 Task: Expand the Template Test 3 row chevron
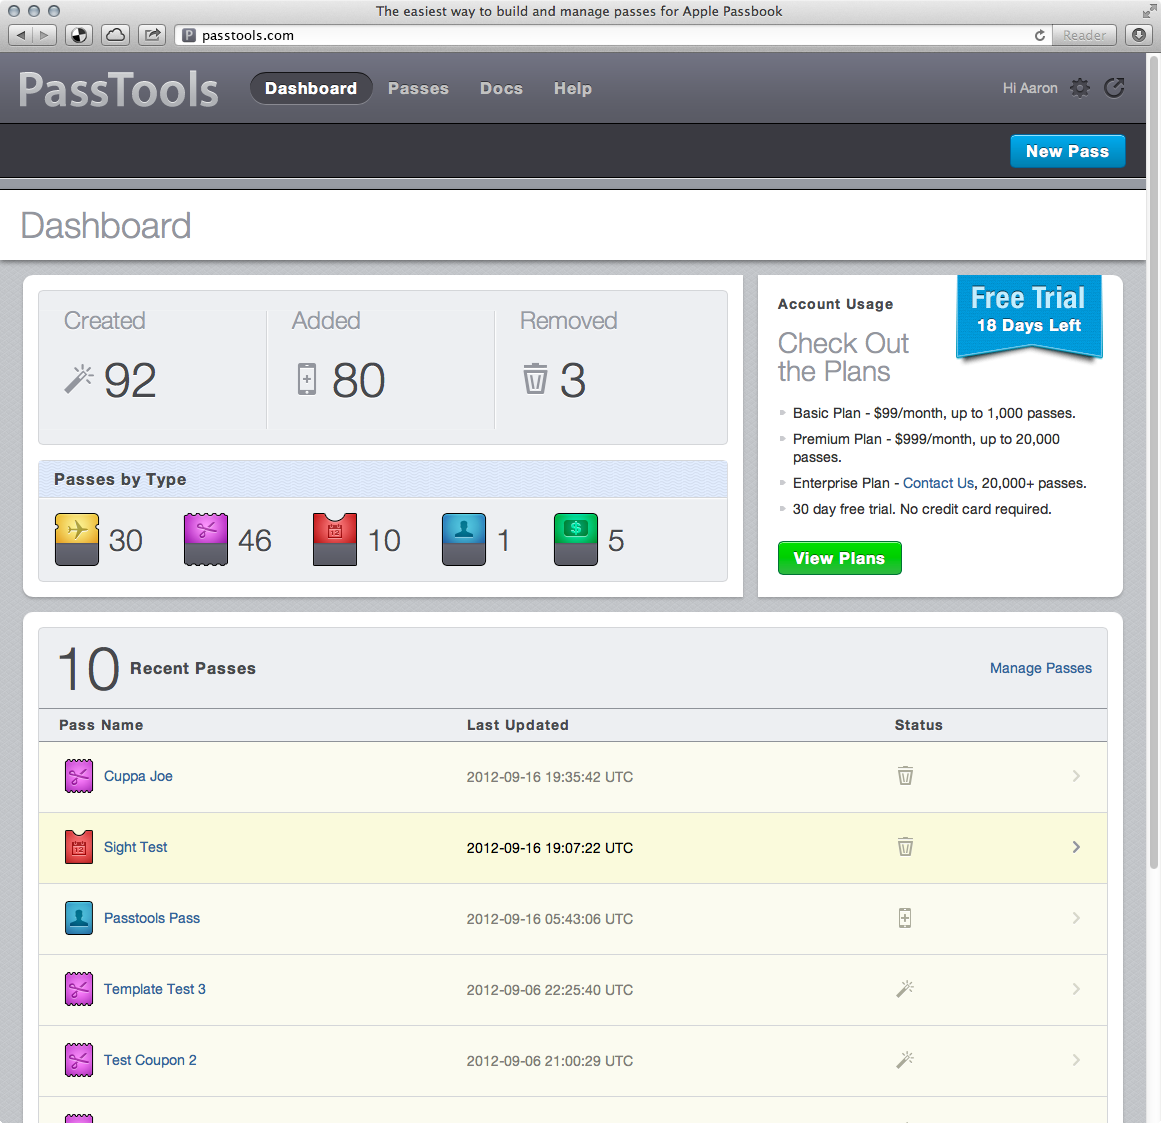point(1076,989)
